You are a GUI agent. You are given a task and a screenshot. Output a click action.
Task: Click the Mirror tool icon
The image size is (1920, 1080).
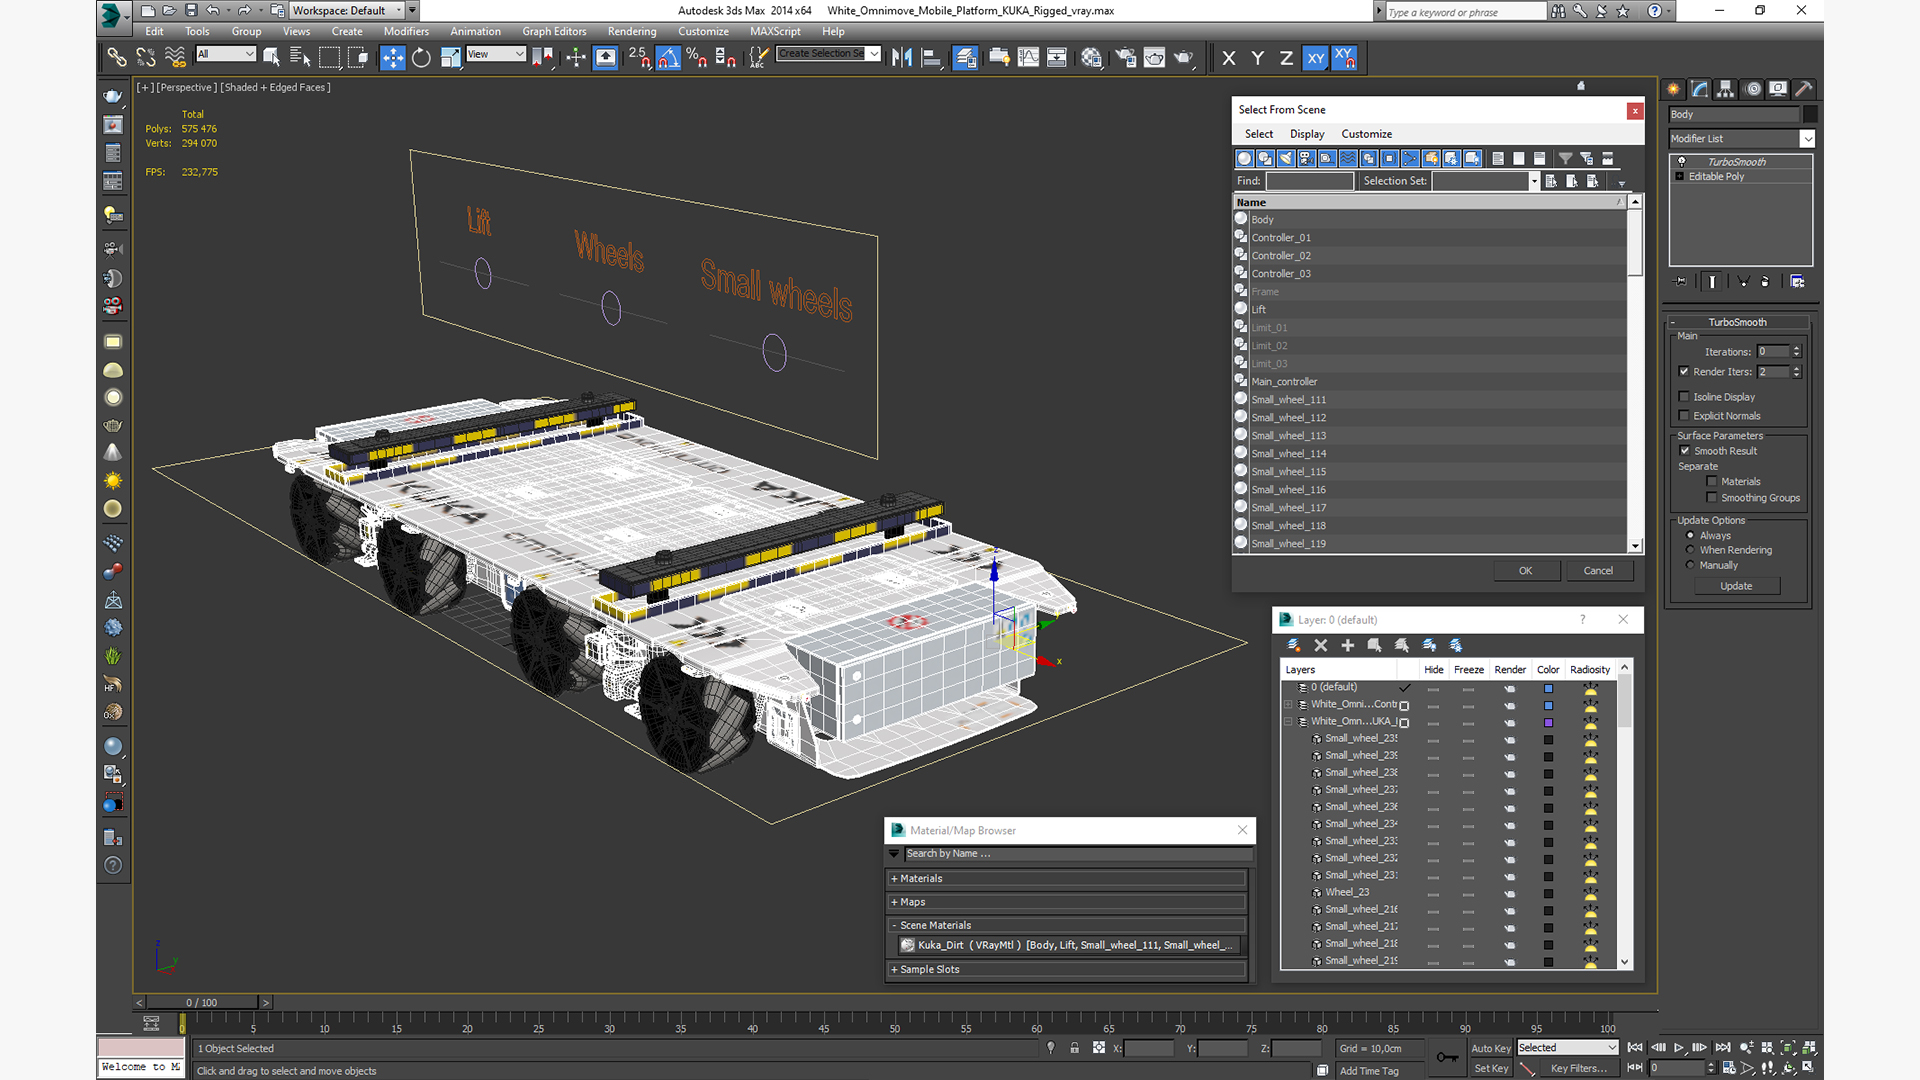click(x=902, y=58)
